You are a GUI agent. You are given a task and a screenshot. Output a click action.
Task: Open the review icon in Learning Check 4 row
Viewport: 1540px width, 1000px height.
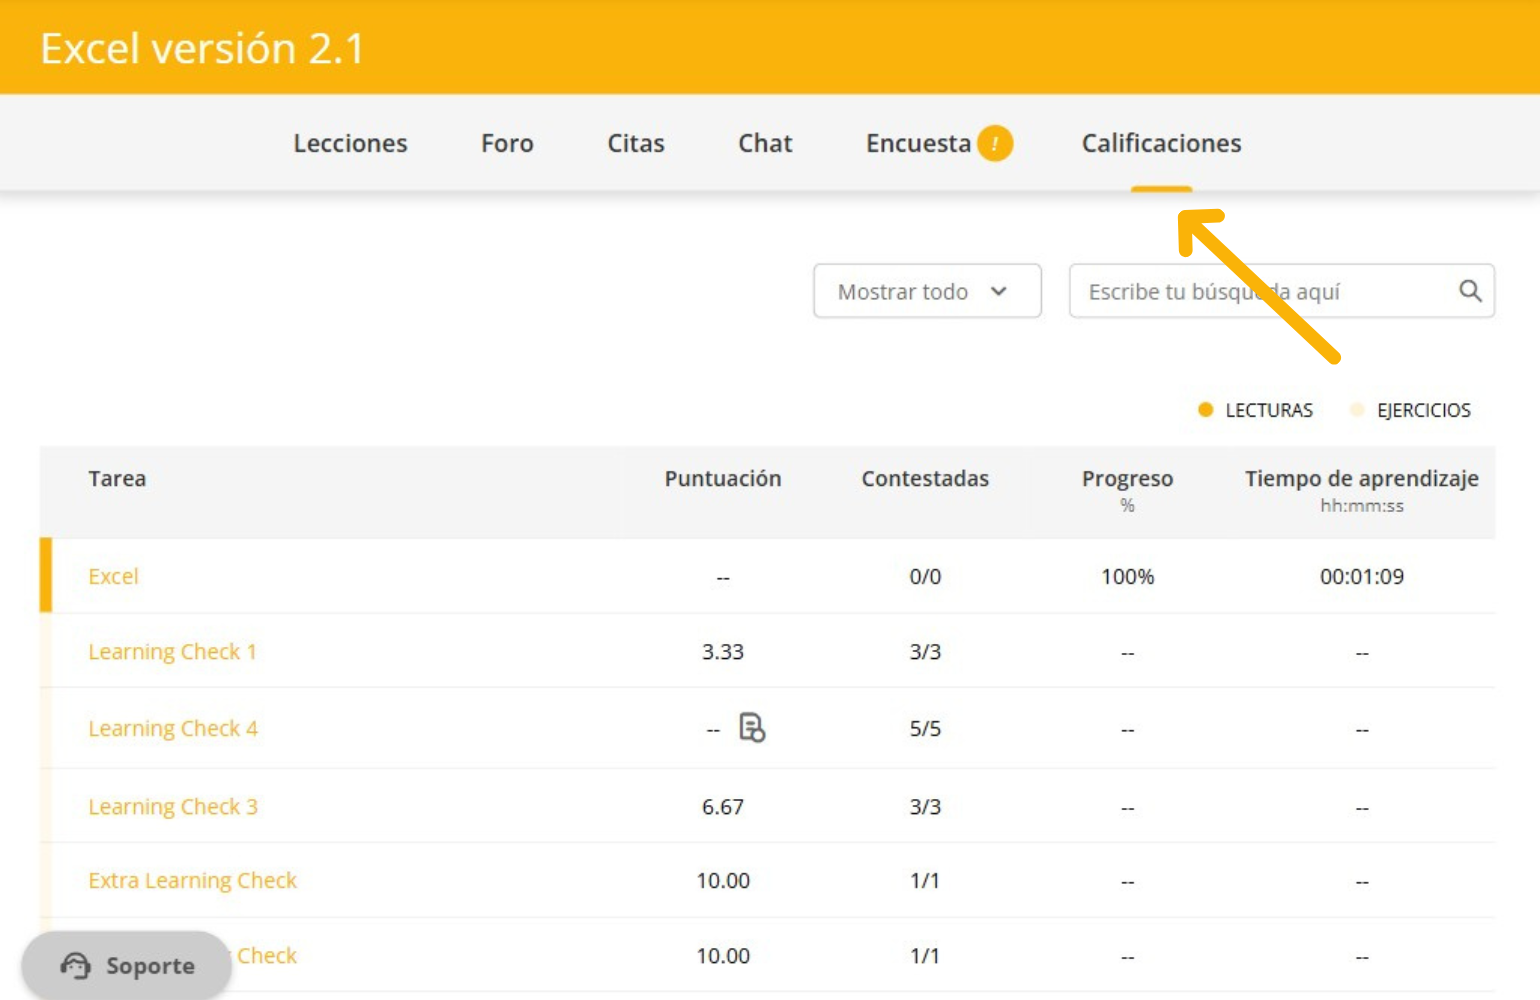pos(751,727)
